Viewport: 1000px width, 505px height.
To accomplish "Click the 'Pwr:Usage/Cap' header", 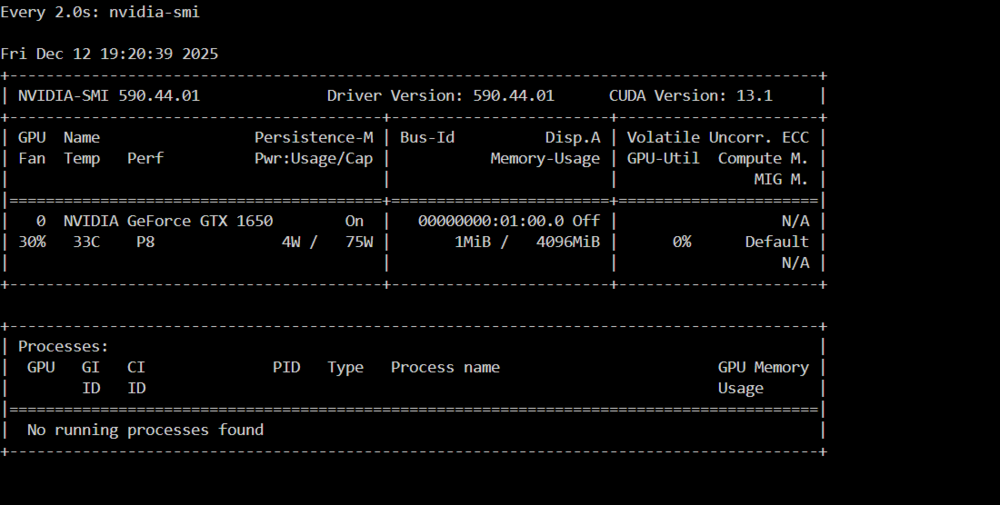I will pos(314,159).
